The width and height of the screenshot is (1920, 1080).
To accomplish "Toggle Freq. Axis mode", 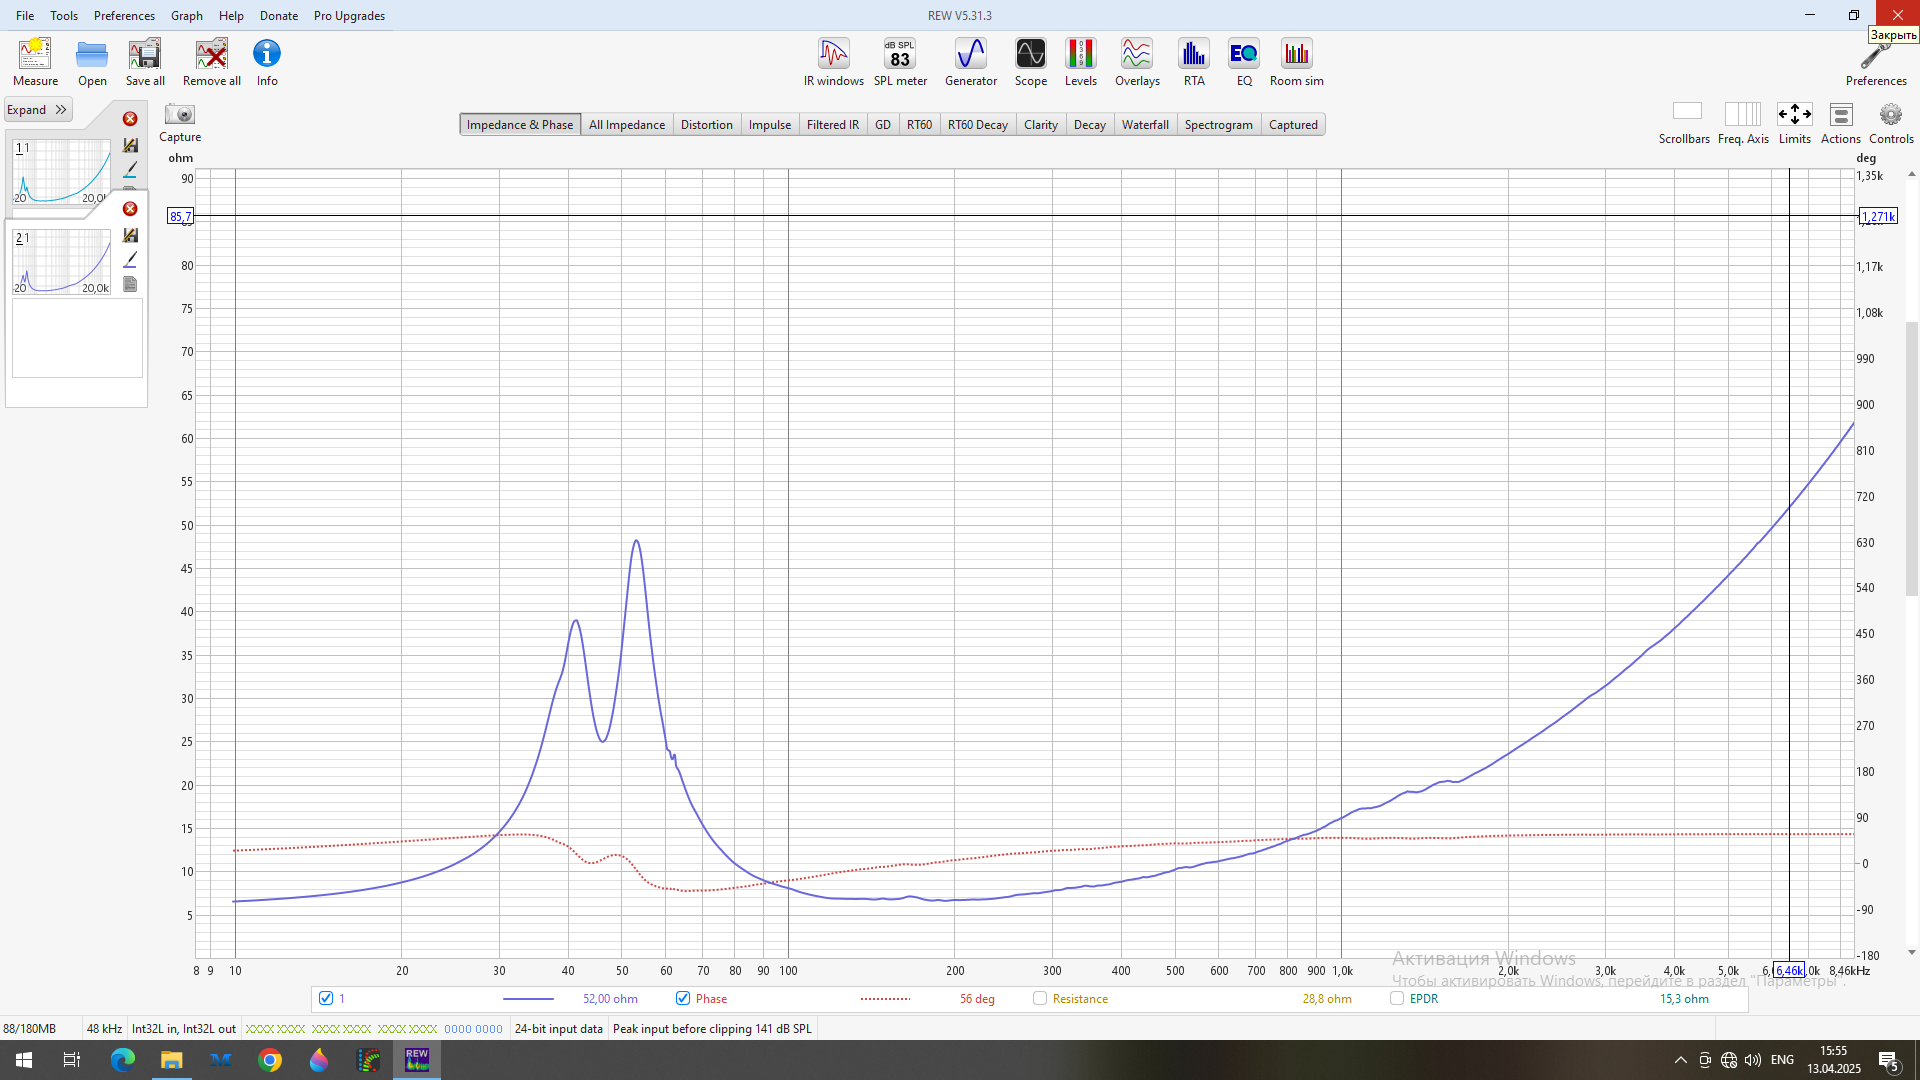I will coord(1743,123).
